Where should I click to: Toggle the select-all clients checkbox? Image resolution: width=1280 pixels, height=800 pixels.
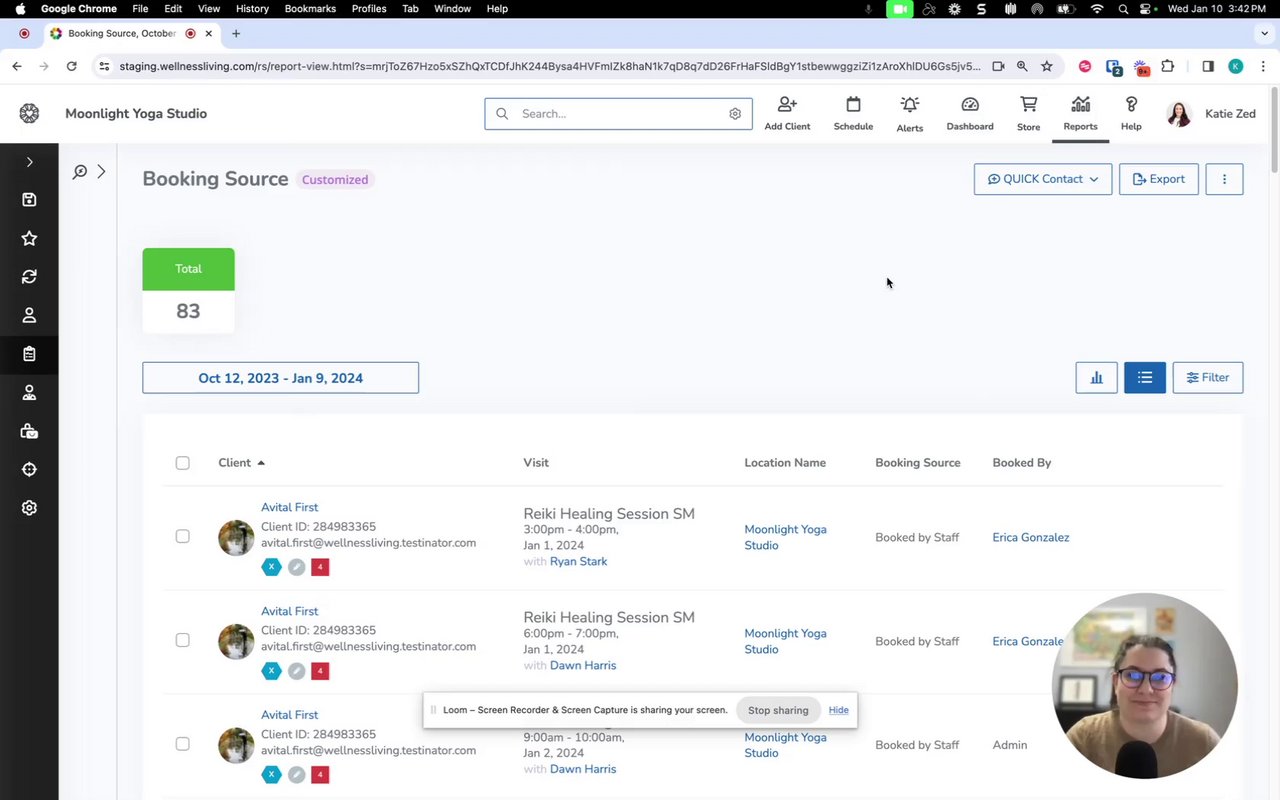182,463
